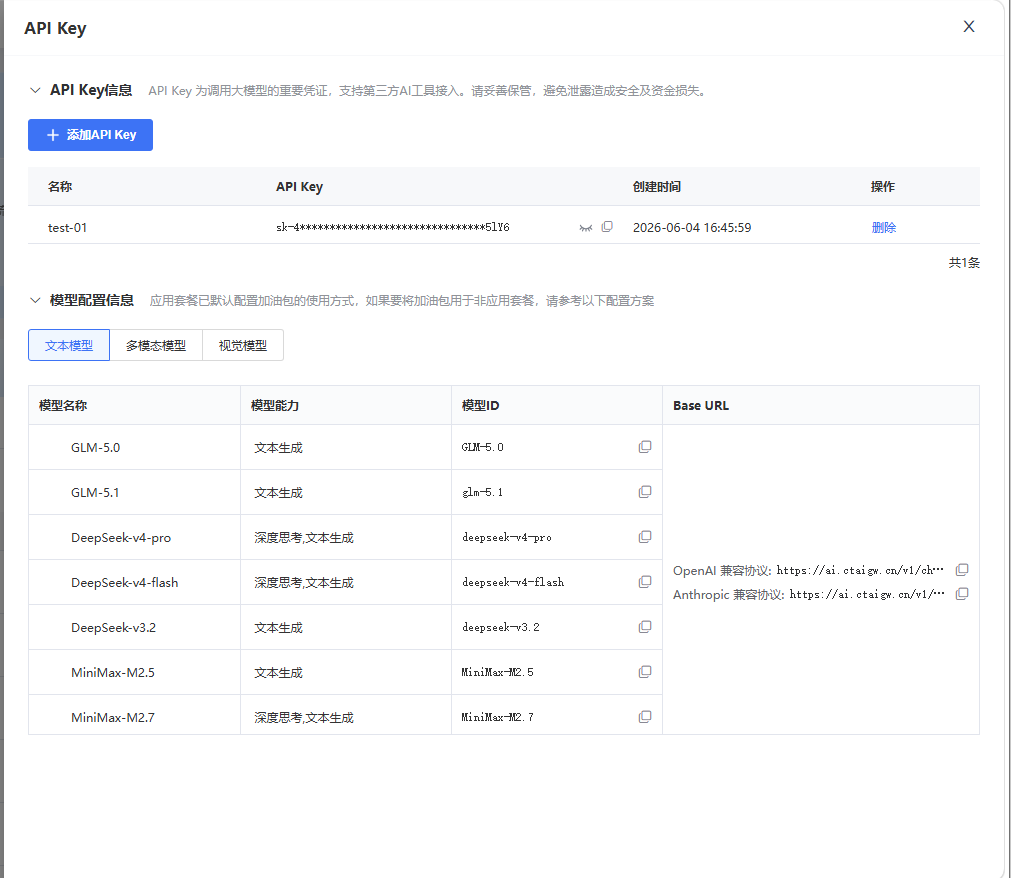Click the Base URL column header
Viewport: 1011px width, 878px height.
(x=701, y=405)
